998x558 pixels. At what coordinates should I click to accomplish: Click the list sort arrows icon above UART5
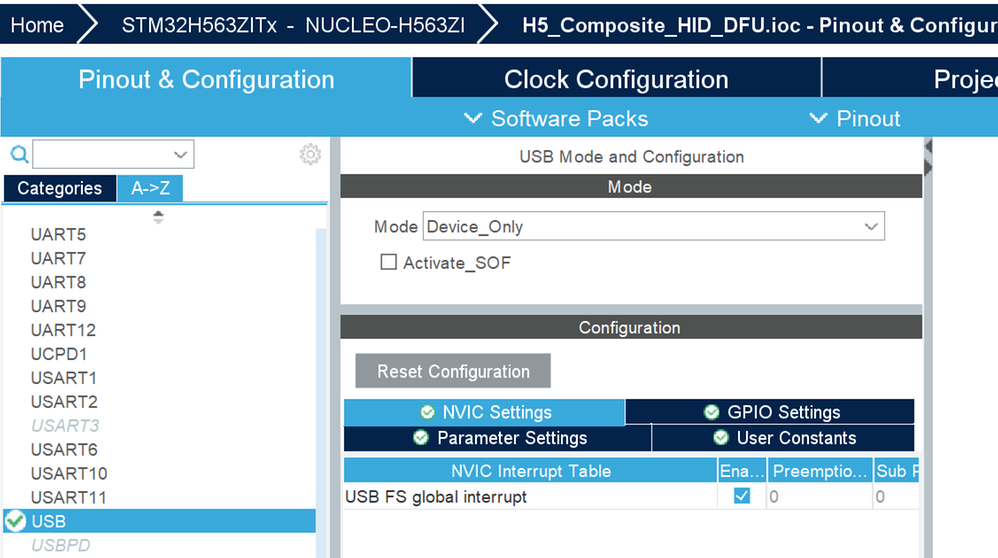[158, 217]
